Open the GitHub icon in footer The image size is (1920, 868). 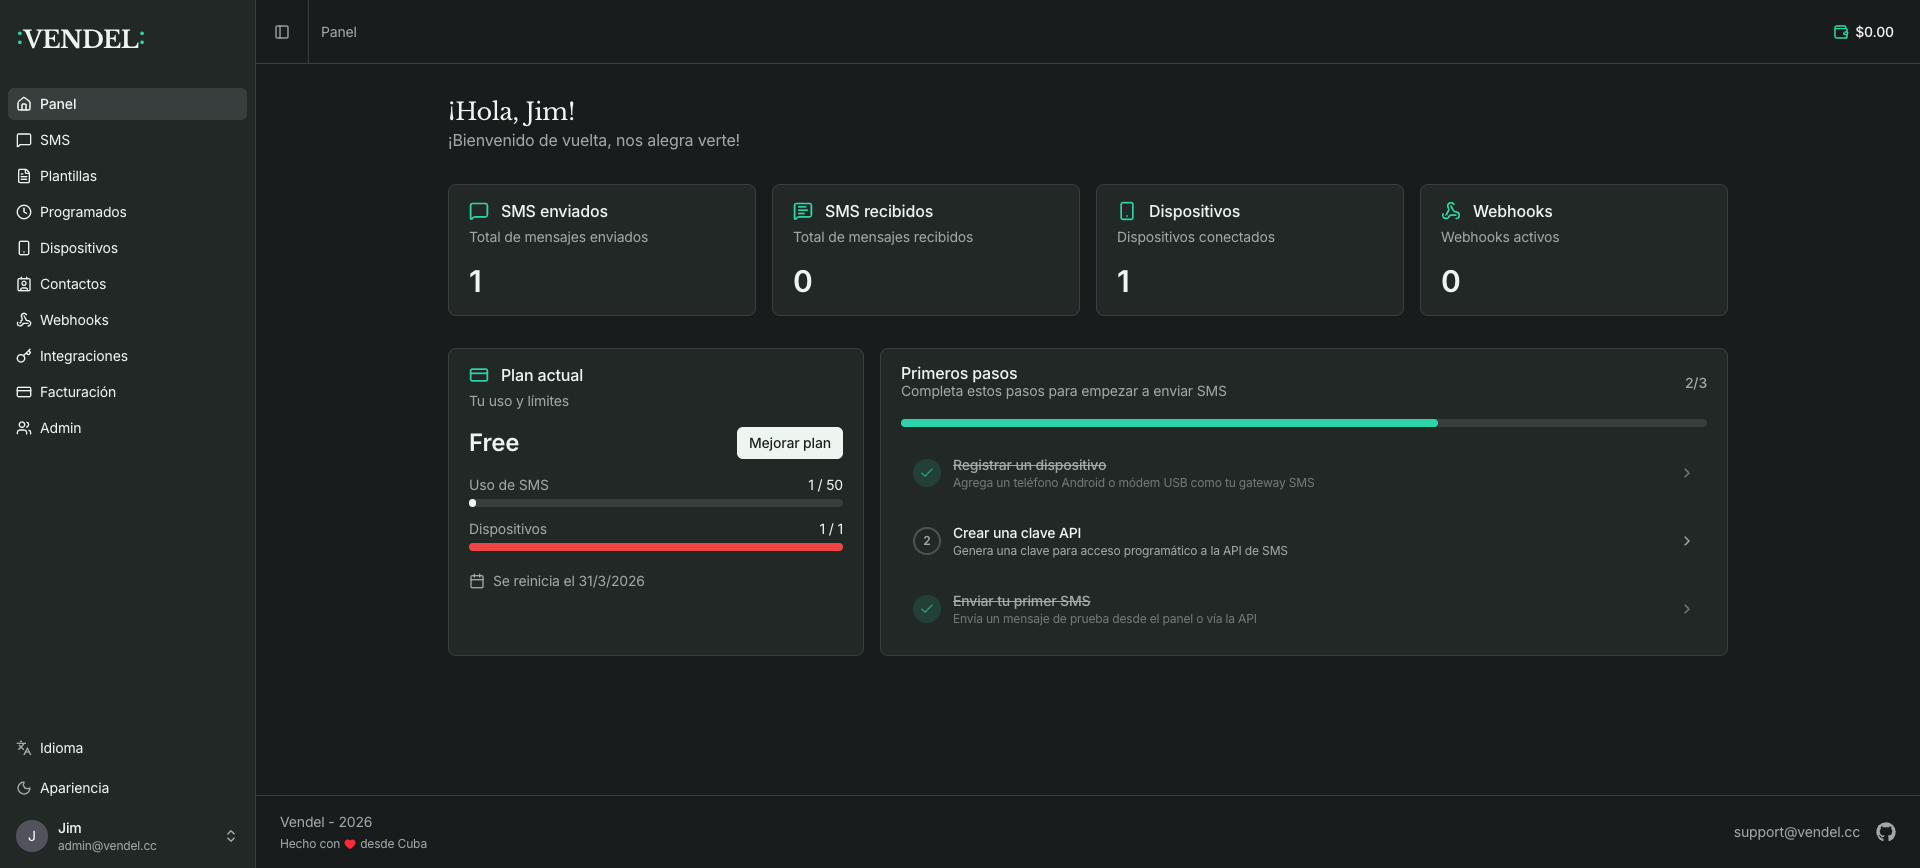coord(1886,832)
